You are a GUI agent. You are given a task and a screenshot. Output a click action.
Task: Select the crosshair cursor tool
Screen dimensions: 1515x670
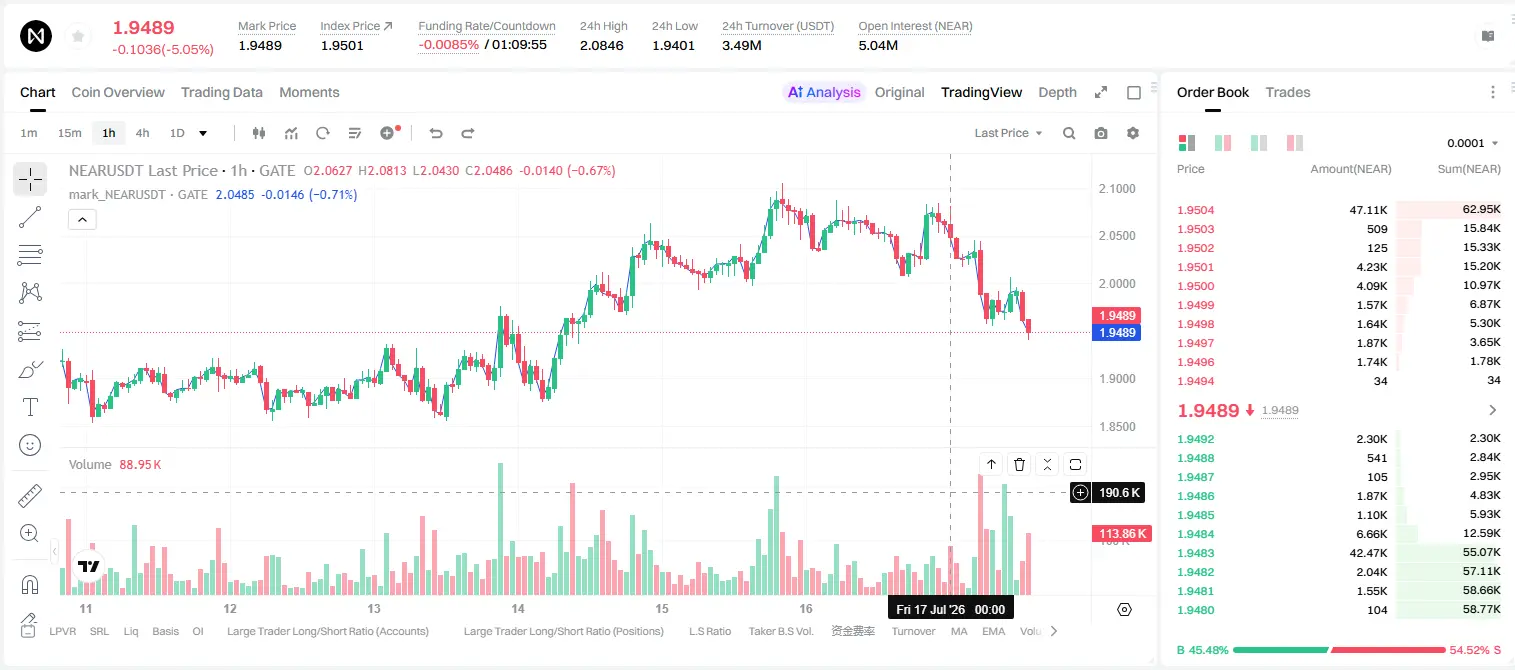coord(30,179)
